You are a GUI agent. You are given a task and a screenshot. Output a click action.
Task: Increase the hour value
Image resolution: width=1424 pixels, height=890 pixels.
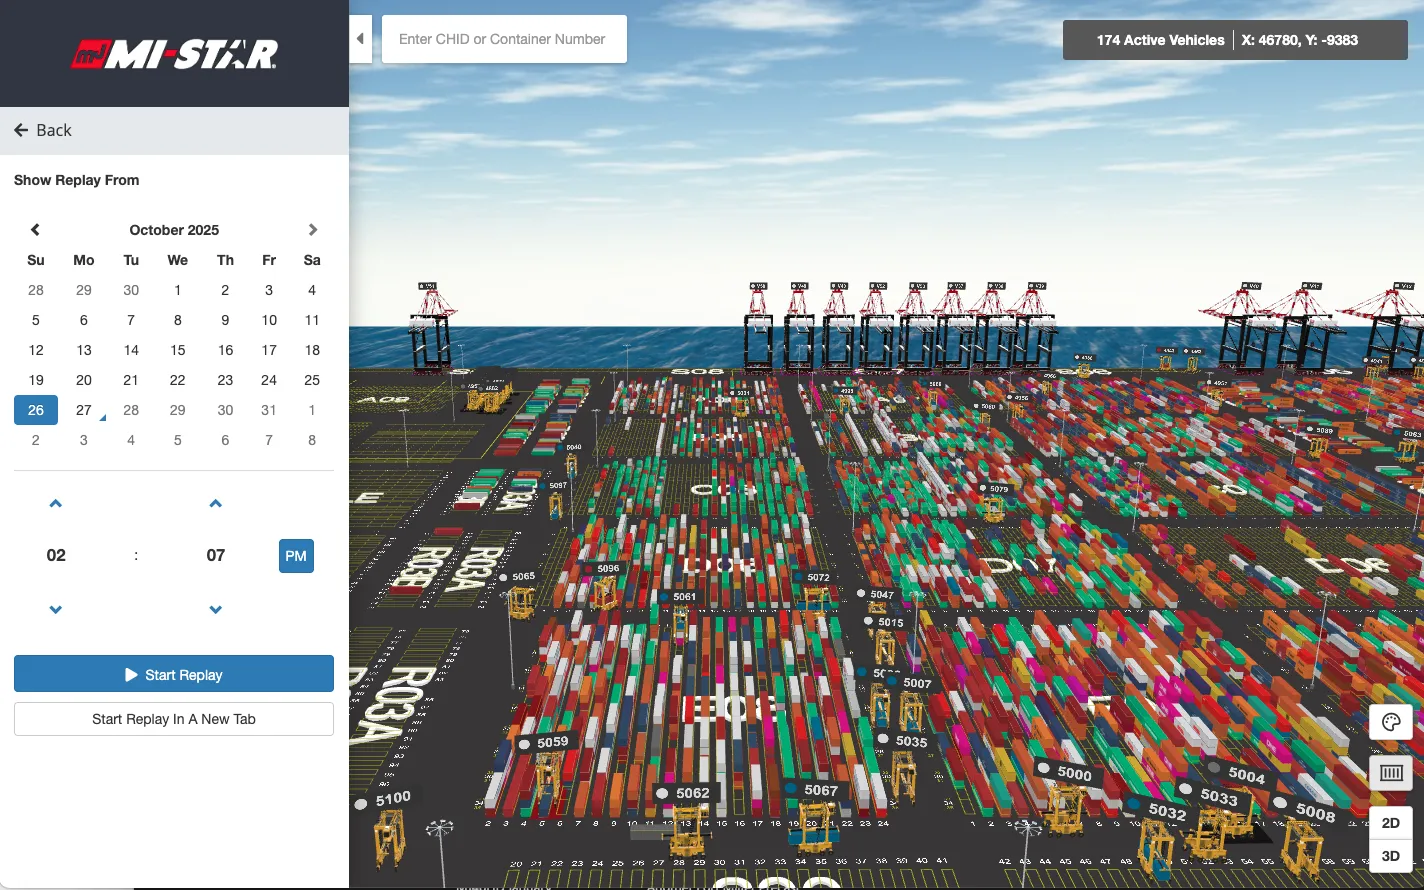pos(56,504)
